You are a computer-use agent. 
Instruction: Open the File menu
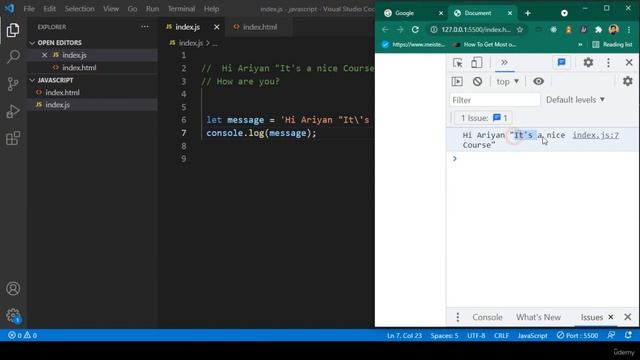[x=29, y=9]
